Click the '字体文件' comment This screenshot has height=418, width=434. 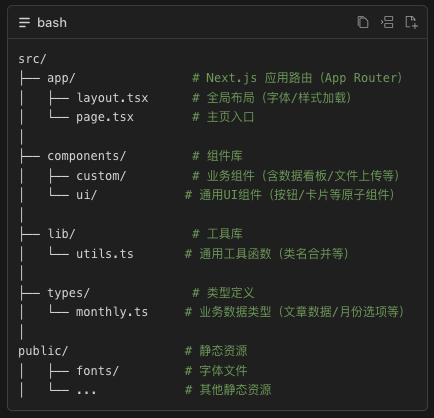pos(216,371)
